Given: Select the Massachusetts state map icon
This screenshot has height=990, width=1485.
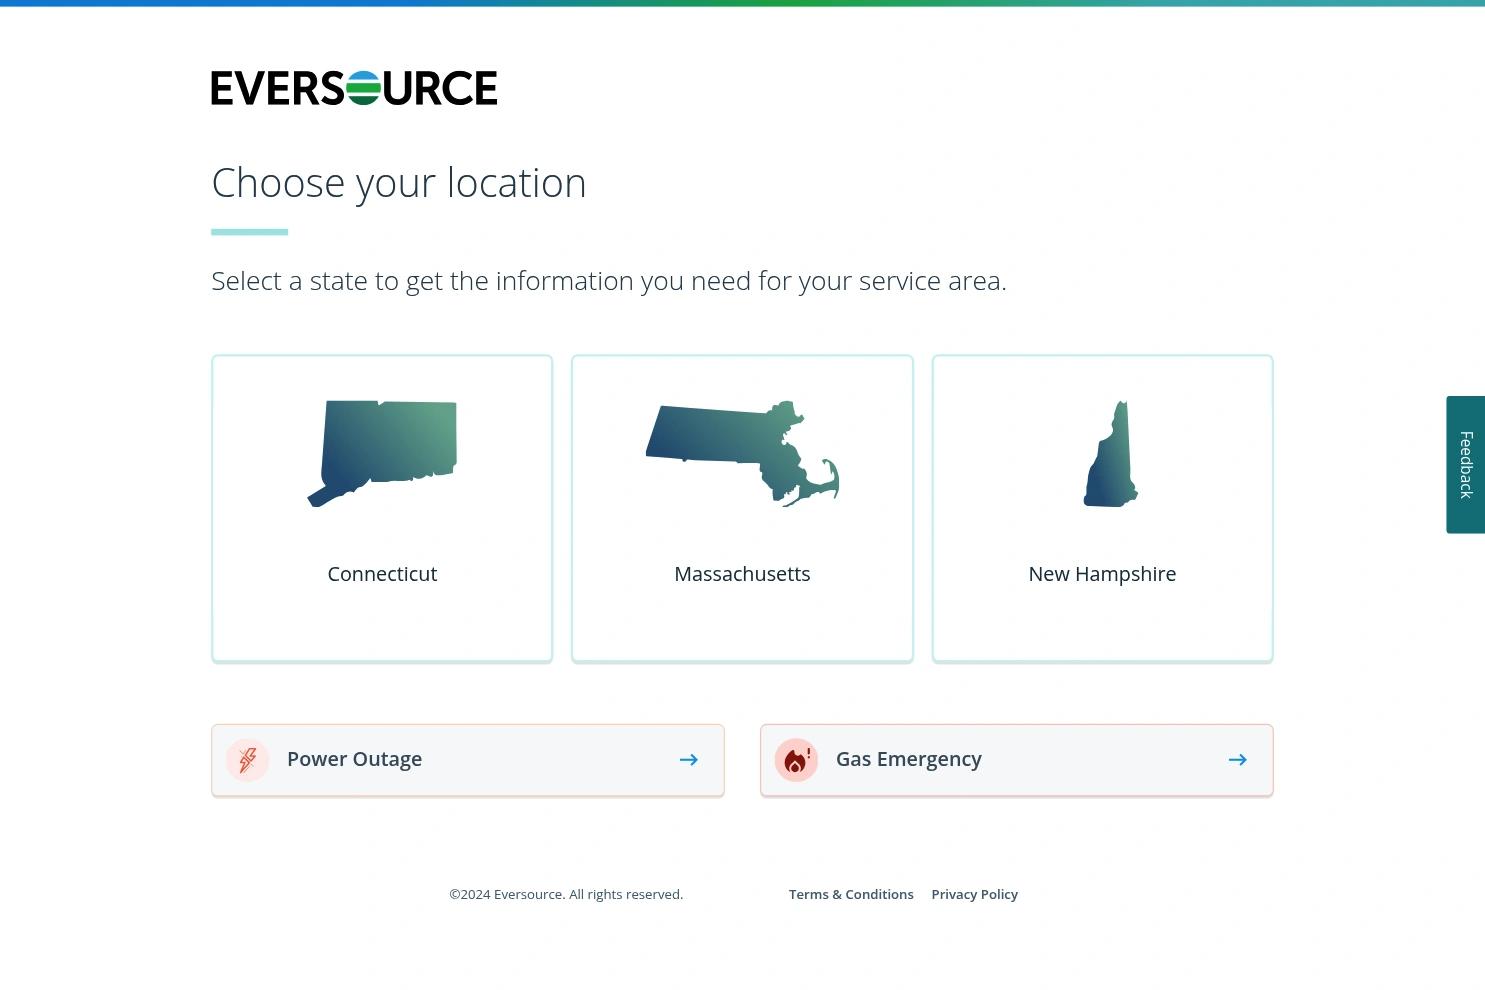Looking at the screenshot, I should 742,453.
